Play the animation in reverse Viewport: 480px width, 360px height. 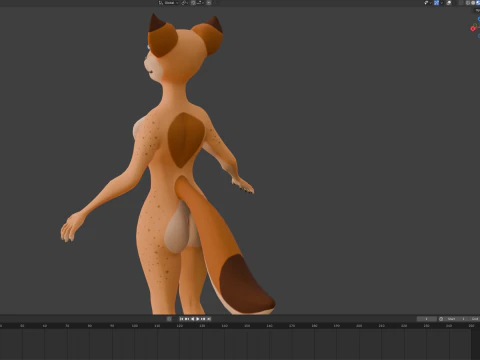pos(192,319)
